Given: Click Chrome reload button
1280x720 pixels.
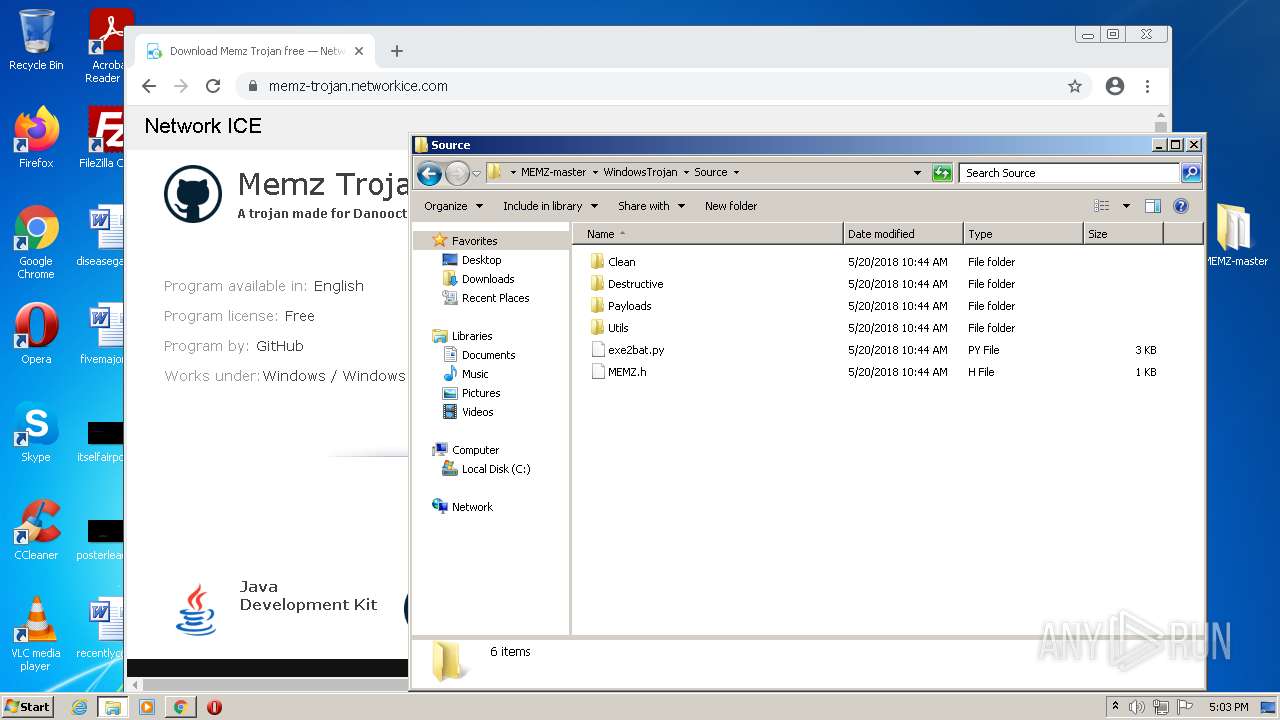Looking at the screenshot, I should [x=213, y=86].
